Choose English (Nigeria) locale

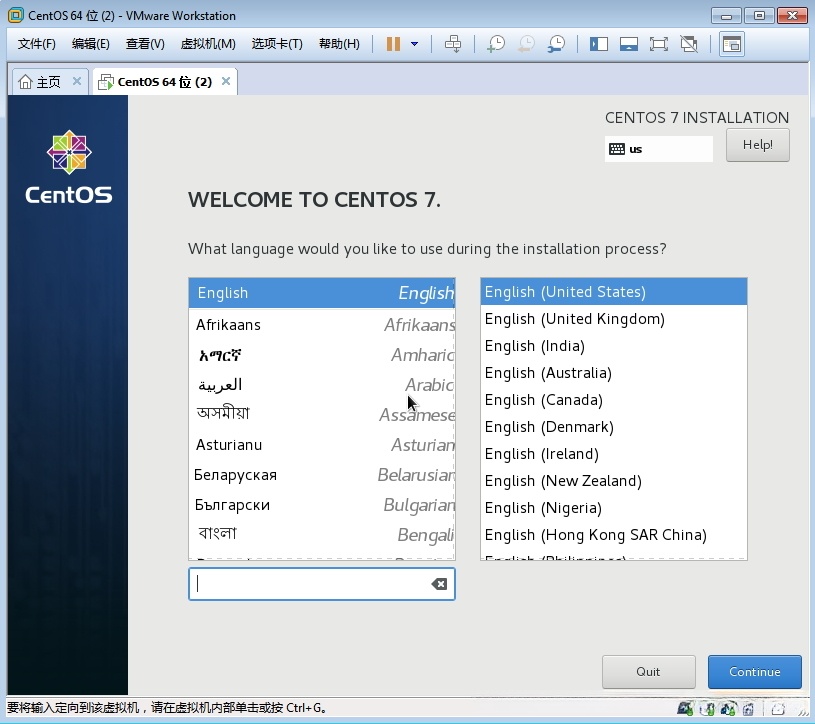click(614, 508)
